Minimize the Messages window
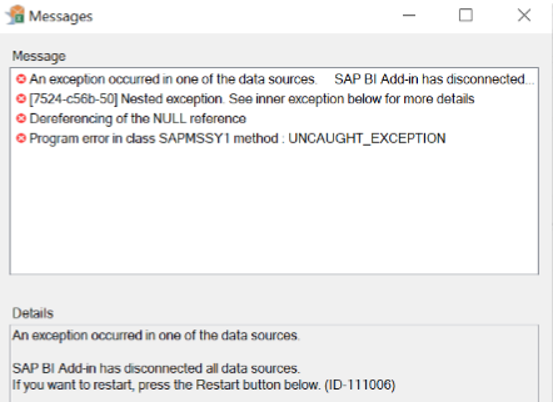 pos(409,15)
